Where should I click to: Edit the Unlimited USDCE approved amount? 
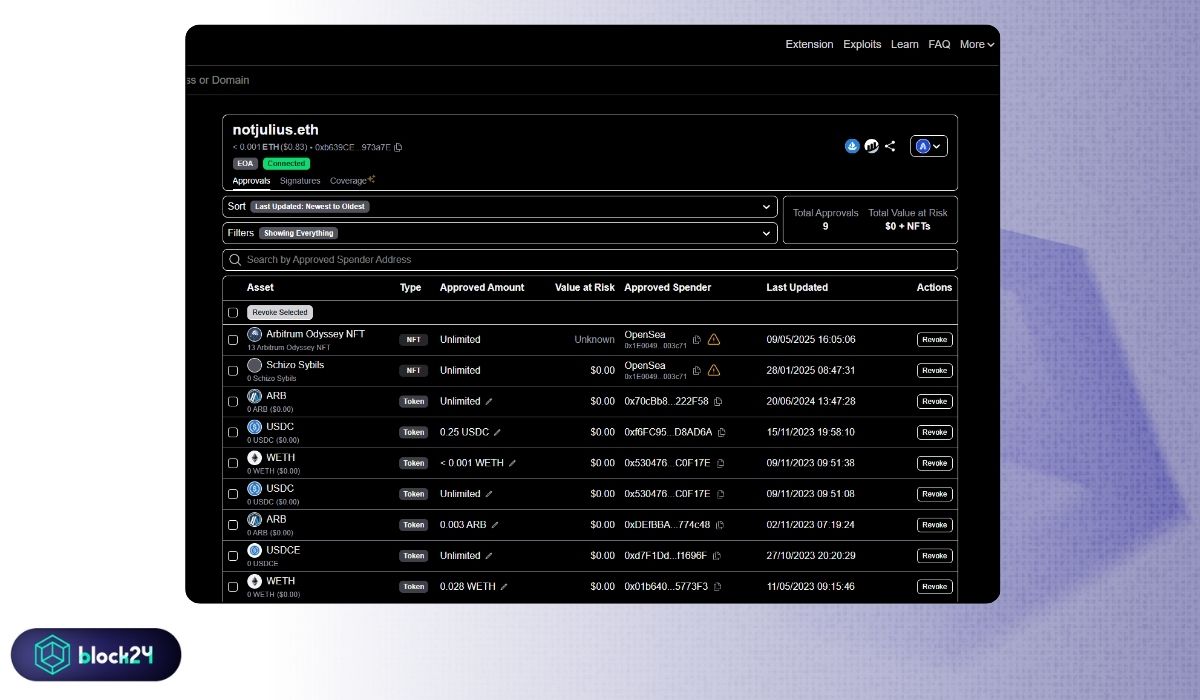point(489,556)
